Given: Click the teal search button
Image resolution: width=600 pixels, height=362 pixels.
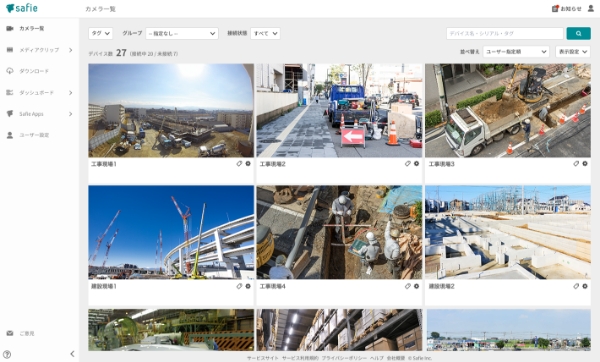Looking at the screenshot, I should (x=579, y=34).
